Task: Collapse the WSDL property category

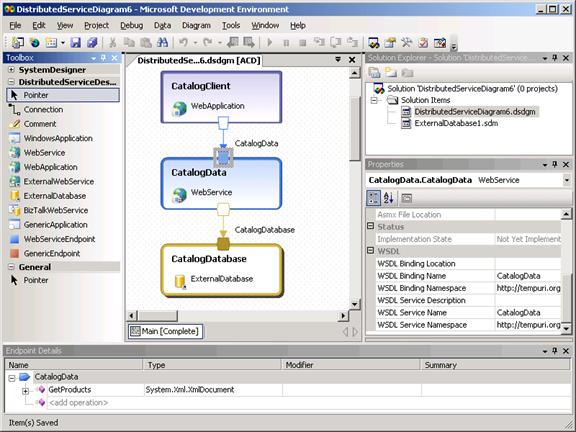Action: pos(371,251)
